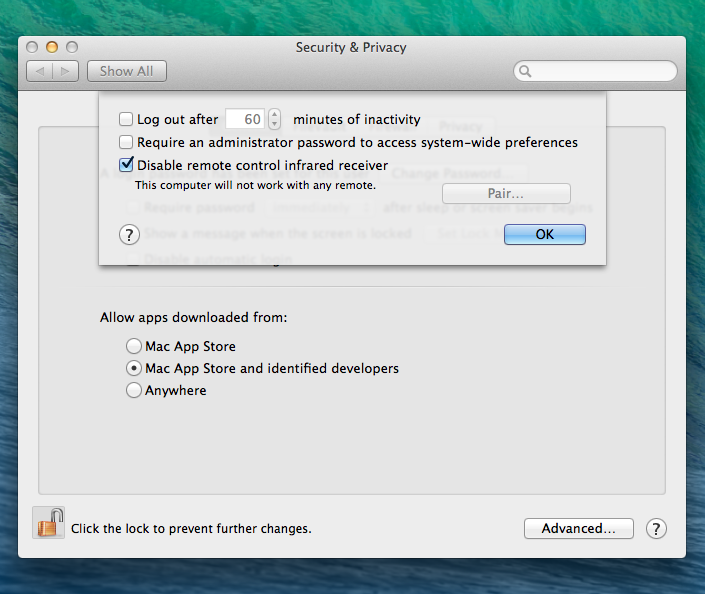Enable Log out after inactivity checkbox
This screenshot has height=594, width=705.
(126, 119)
